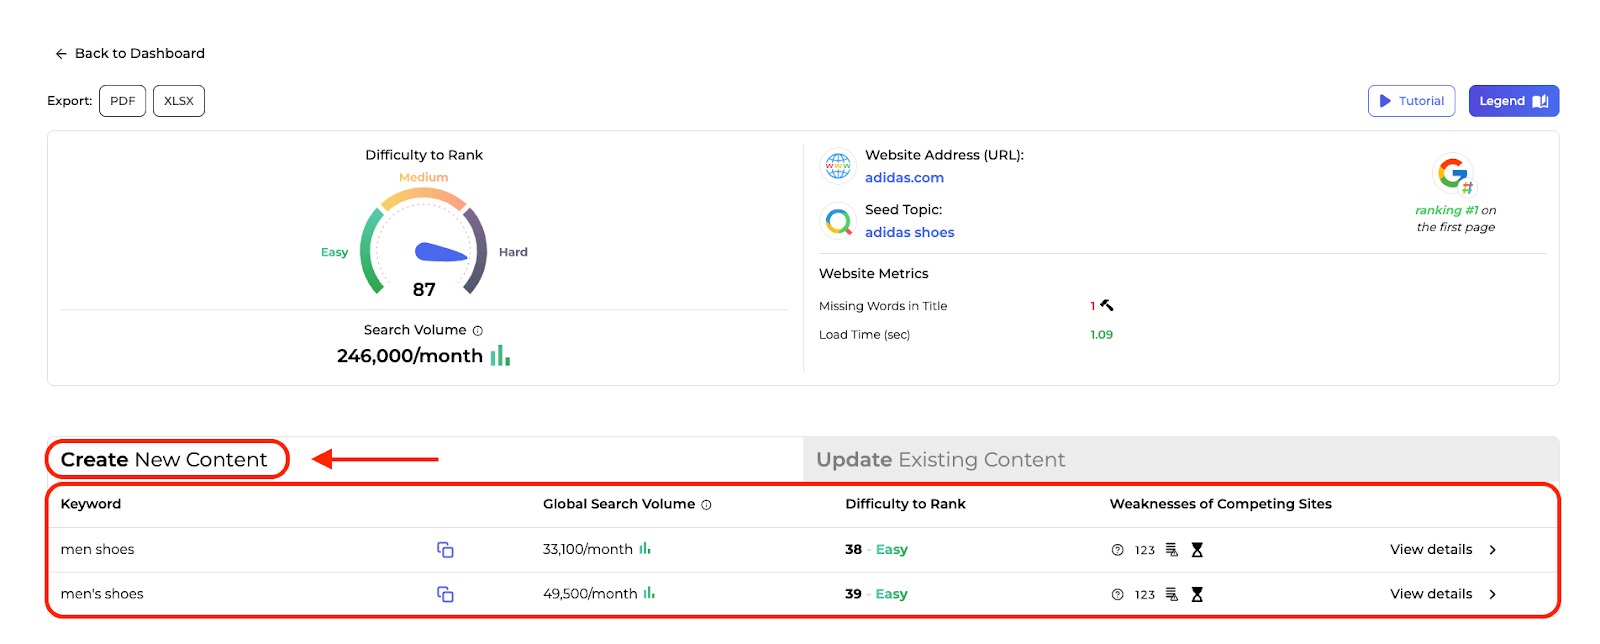
Task: Click the 246,000/month search volume value
Action: click(x=410, y=356)
